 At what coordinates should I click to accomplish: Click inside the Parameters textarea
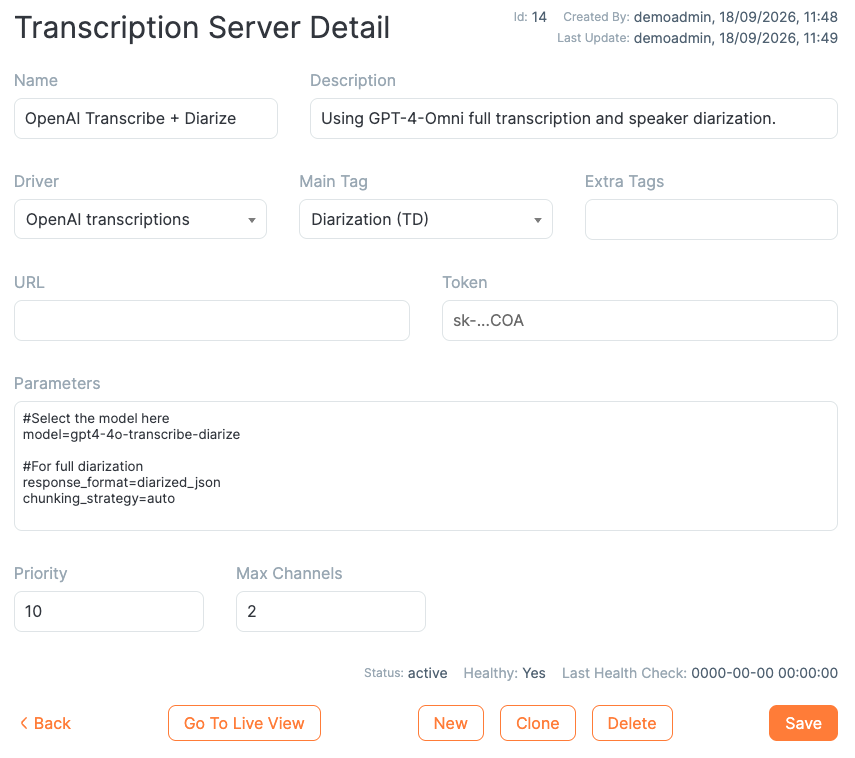(x=426, y=466)
